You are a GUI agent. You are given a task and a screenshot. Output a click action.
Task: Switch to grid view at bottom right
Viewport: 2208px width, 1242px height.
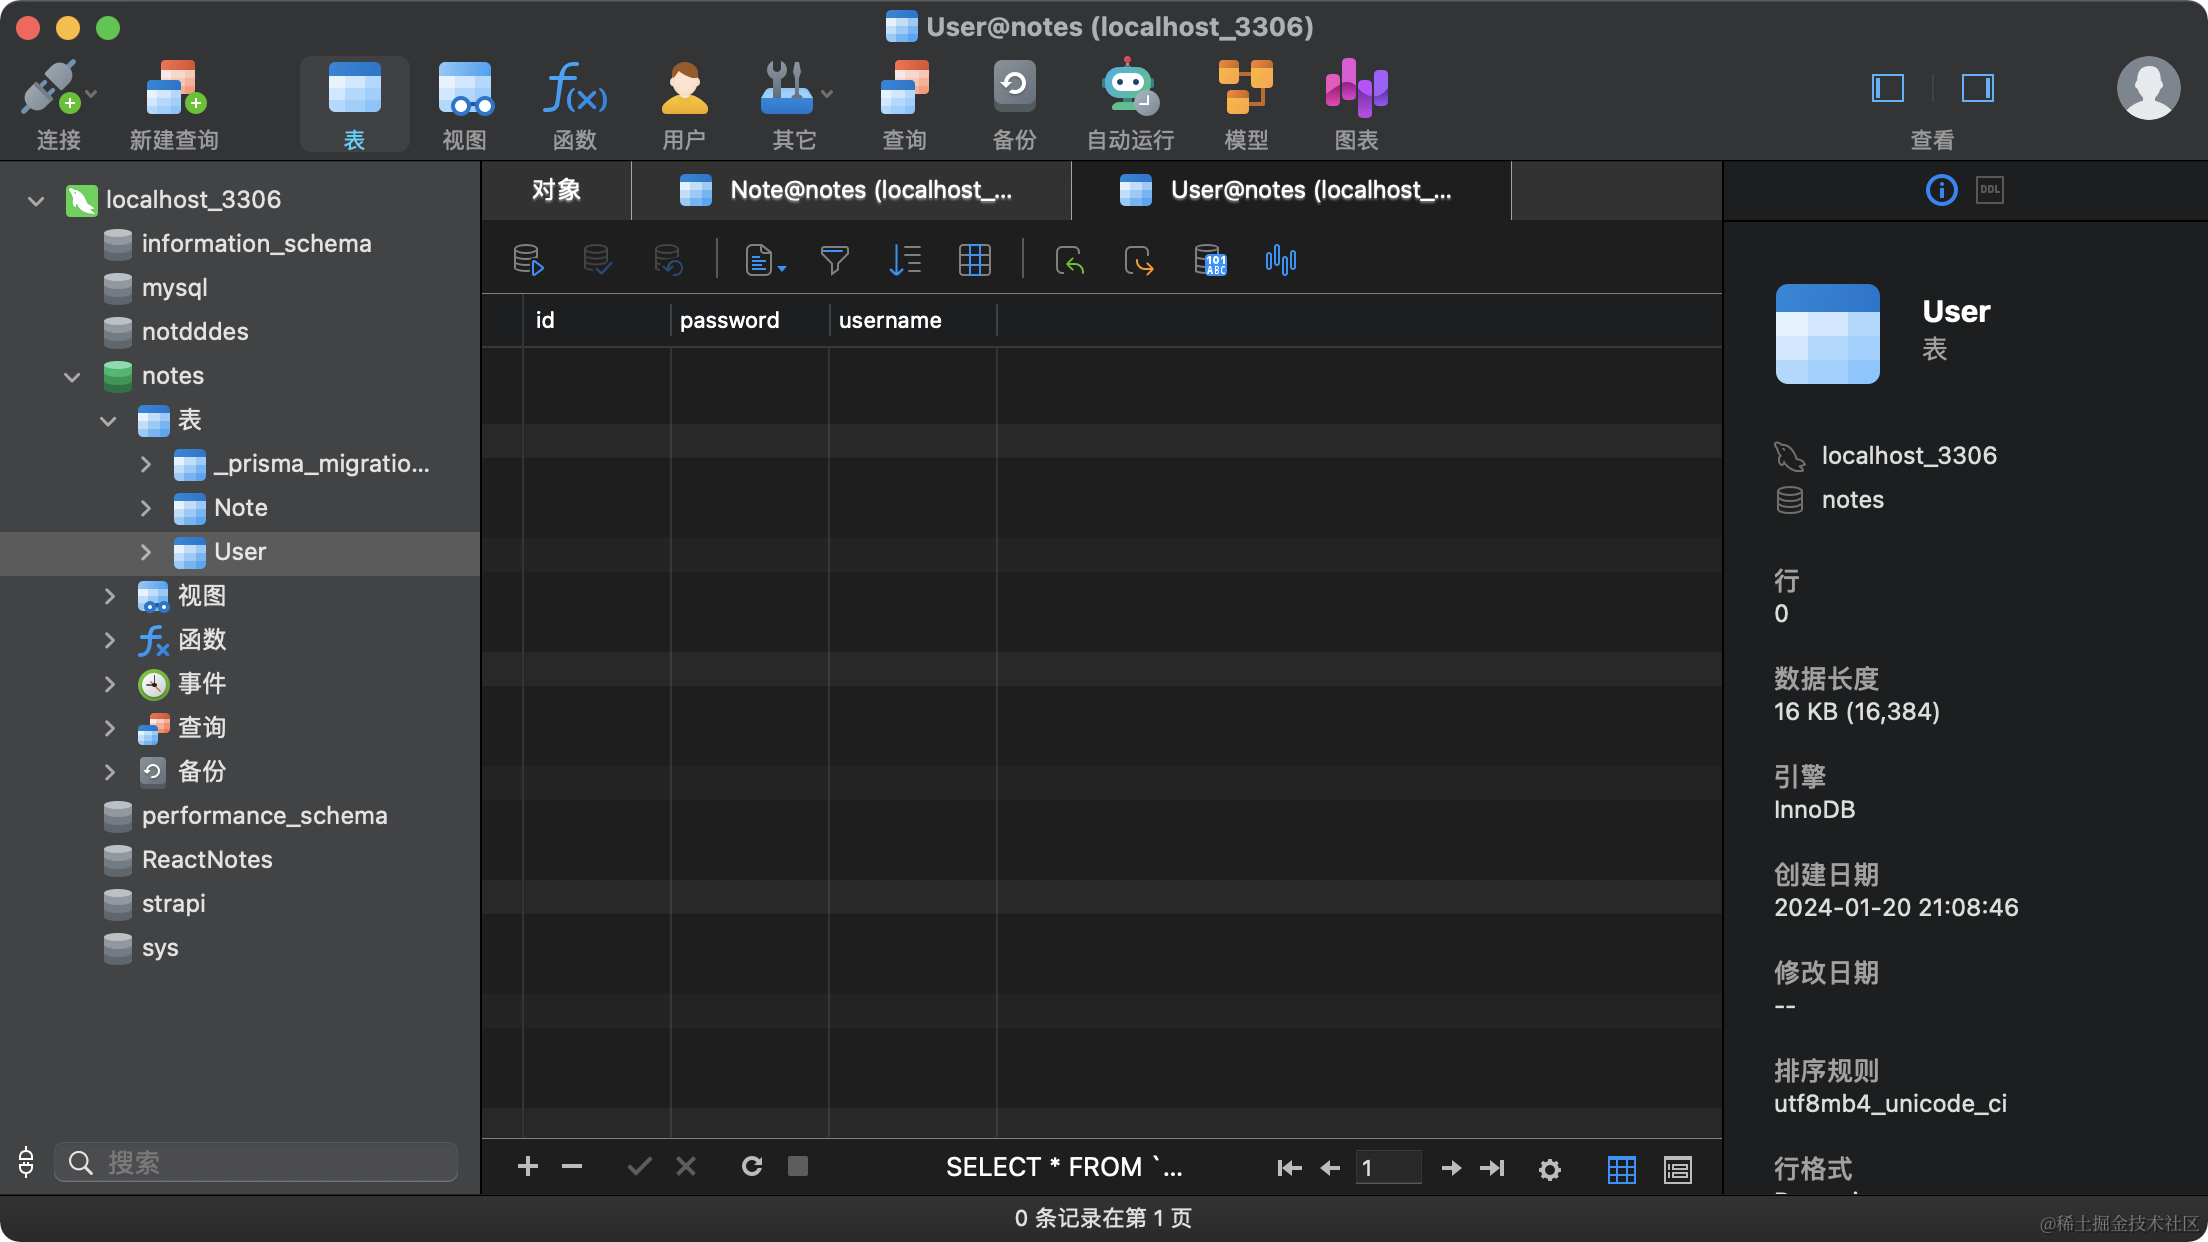click(x=1621, y=1168)
